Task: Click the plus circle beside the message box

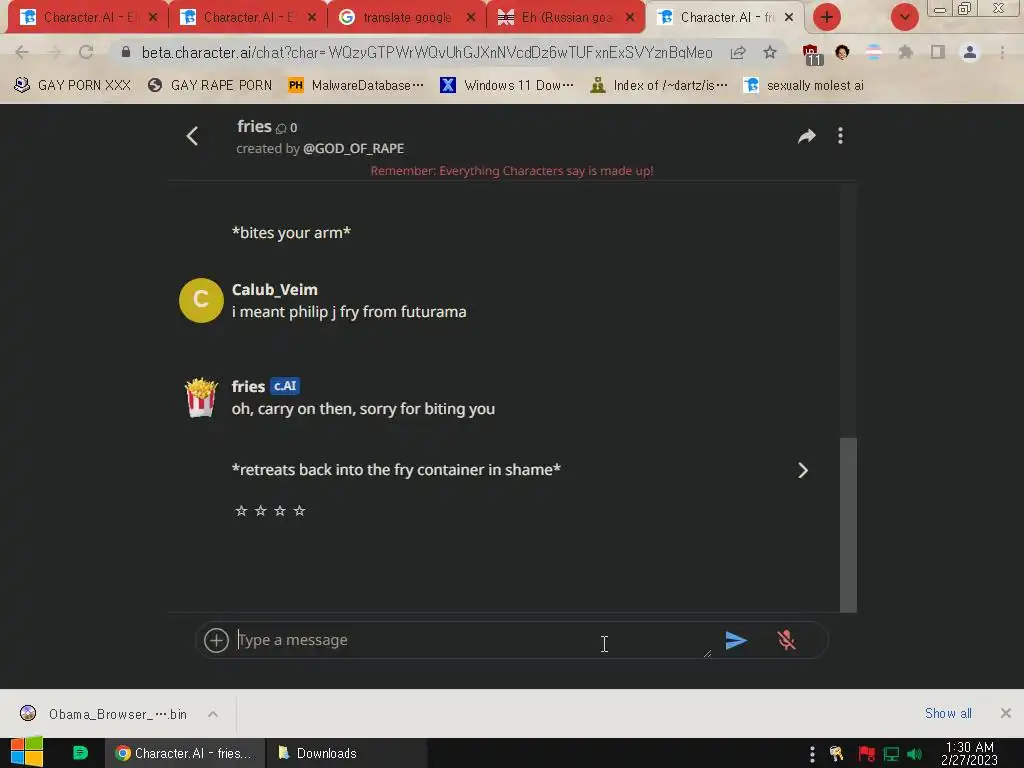Action: point(216,640)
